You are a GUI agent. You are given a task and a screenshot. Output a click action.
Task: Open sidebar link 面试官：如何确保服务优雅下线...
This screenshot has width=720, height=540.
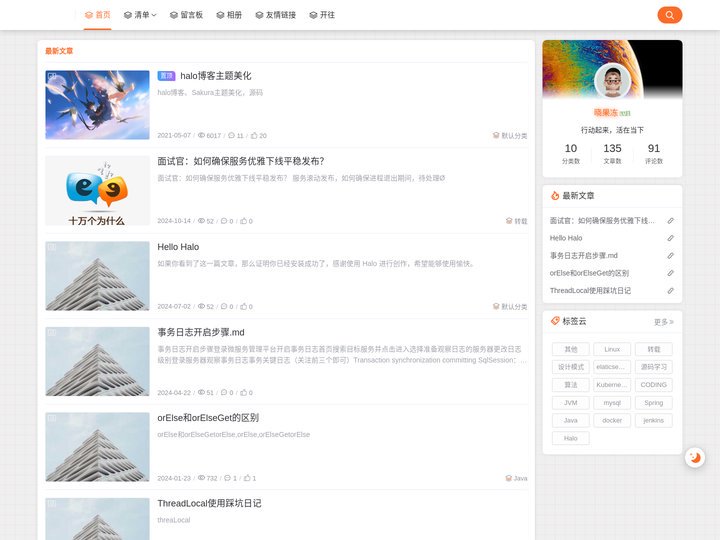(602, 221)
